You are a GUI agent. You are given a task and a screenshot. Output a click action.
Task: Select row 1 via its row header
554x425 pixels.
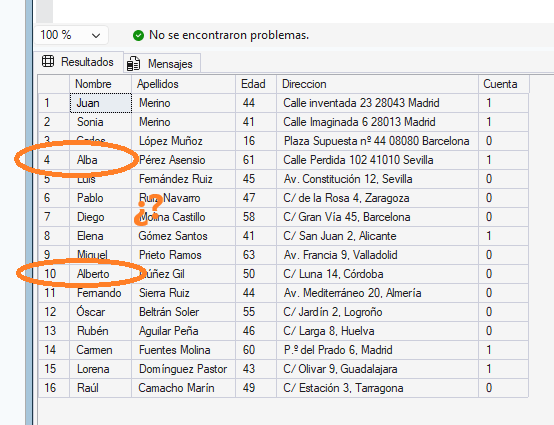54,103
